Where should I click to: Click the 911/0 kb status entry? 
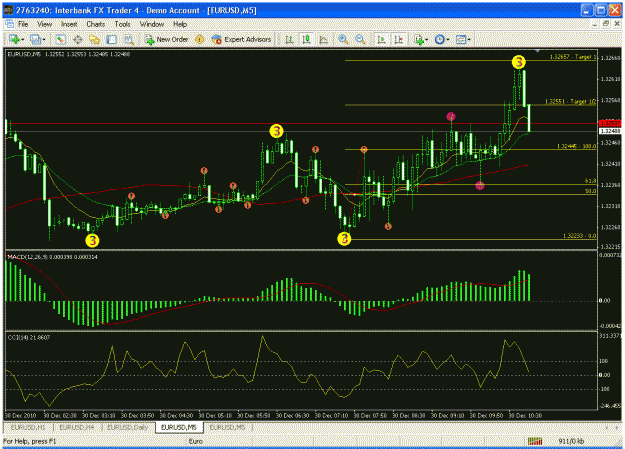571,441
